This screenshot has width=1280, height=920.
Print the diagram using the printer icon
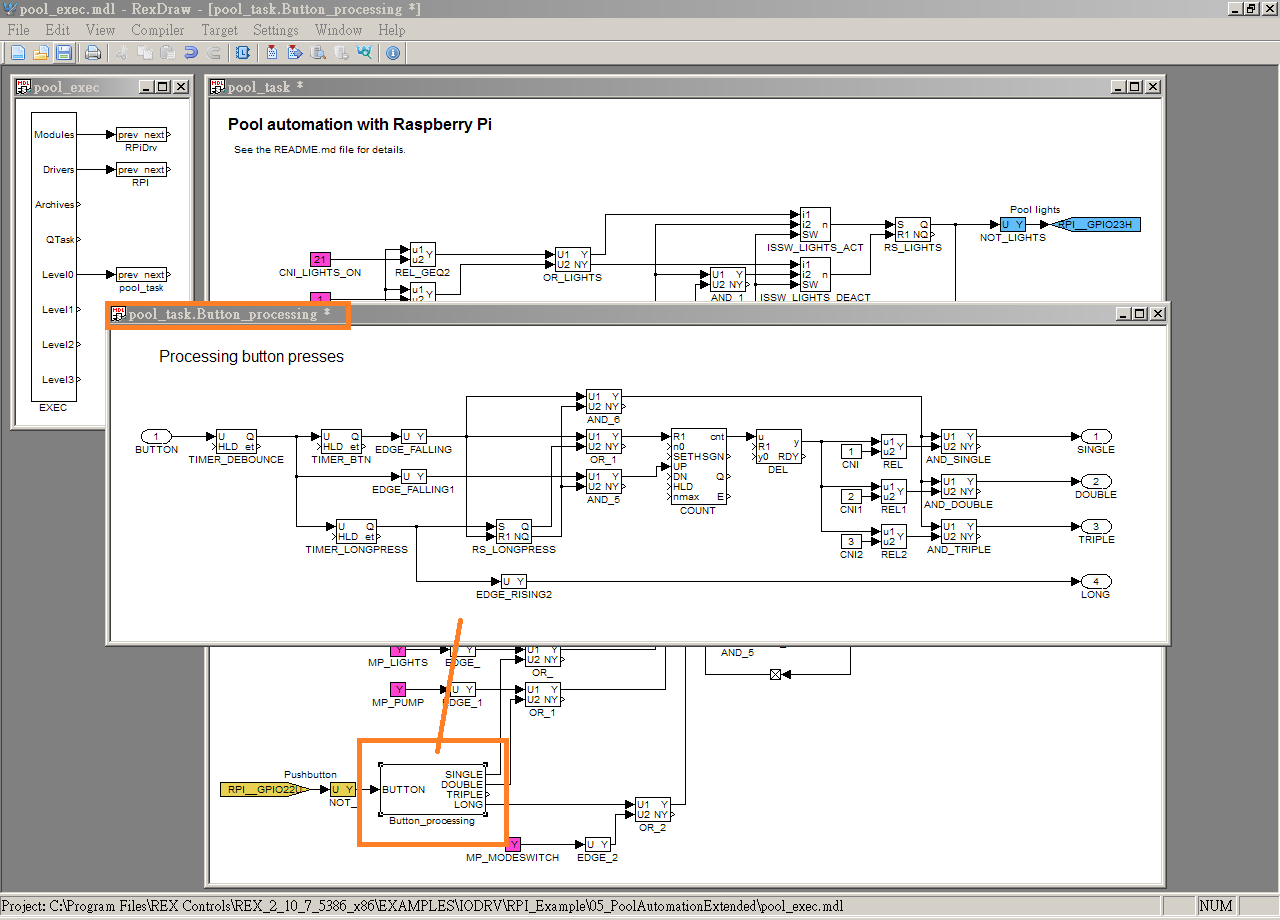pyautogui.click(x=92, y=52)
